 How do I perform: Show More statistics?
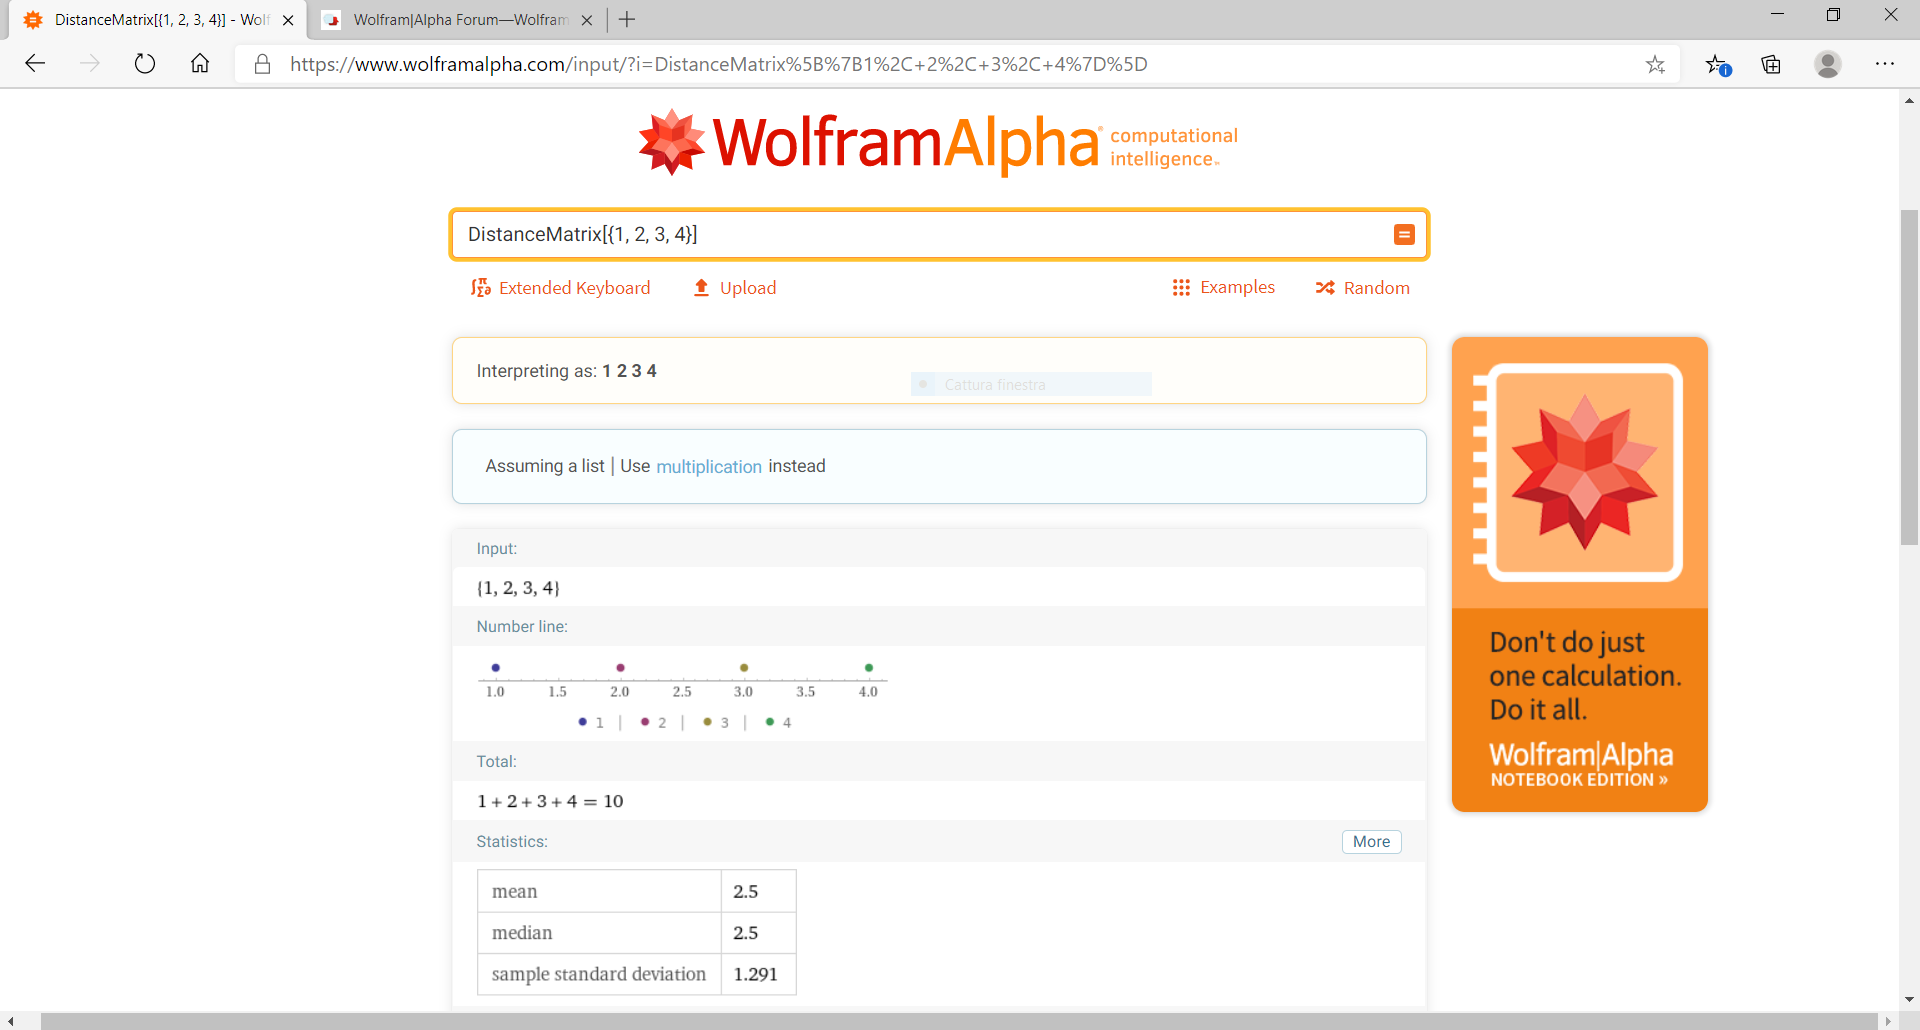(1371, 842)
